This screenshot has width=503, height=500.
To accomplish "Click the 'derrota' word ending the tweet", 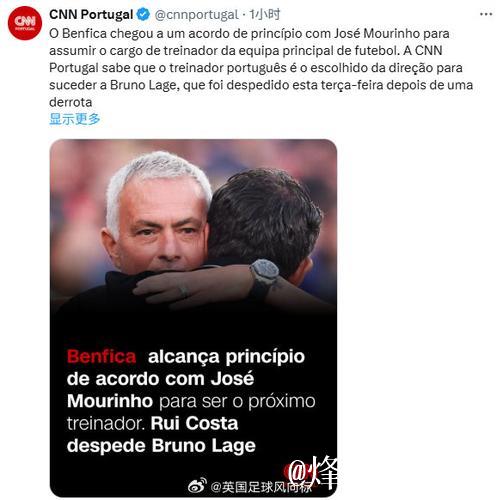I will point(71,102).
